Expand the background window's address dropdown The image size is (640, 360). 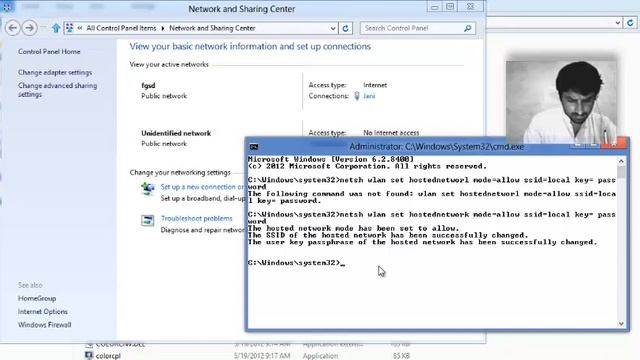[x=618, y=23]
